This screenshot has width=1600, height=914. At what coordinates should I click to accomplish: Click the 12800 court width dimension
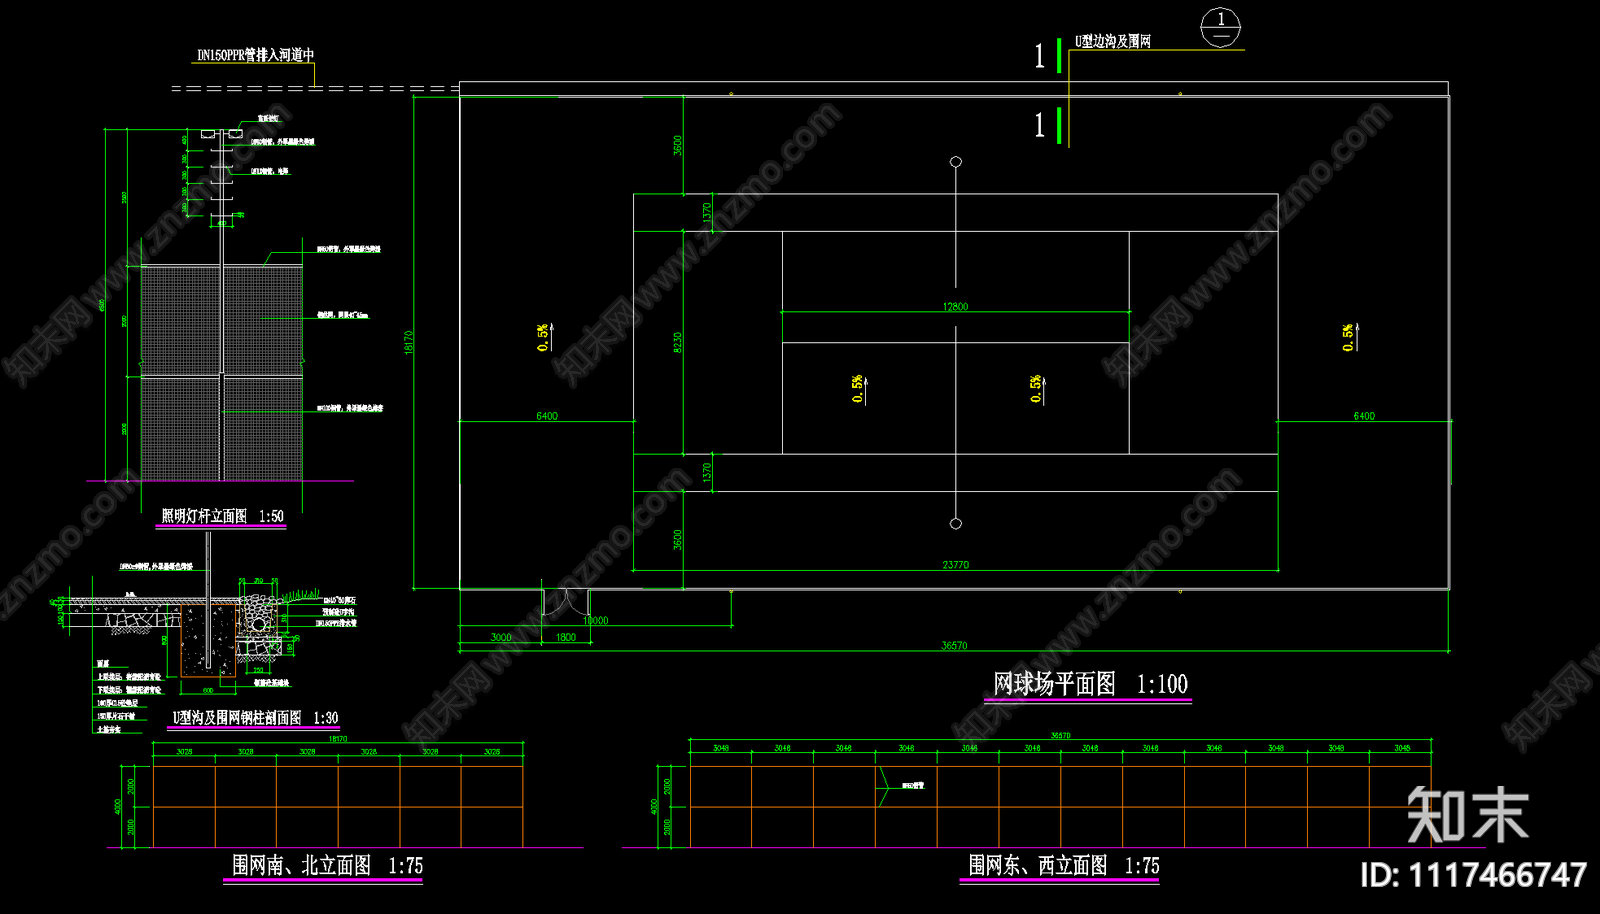955,307
